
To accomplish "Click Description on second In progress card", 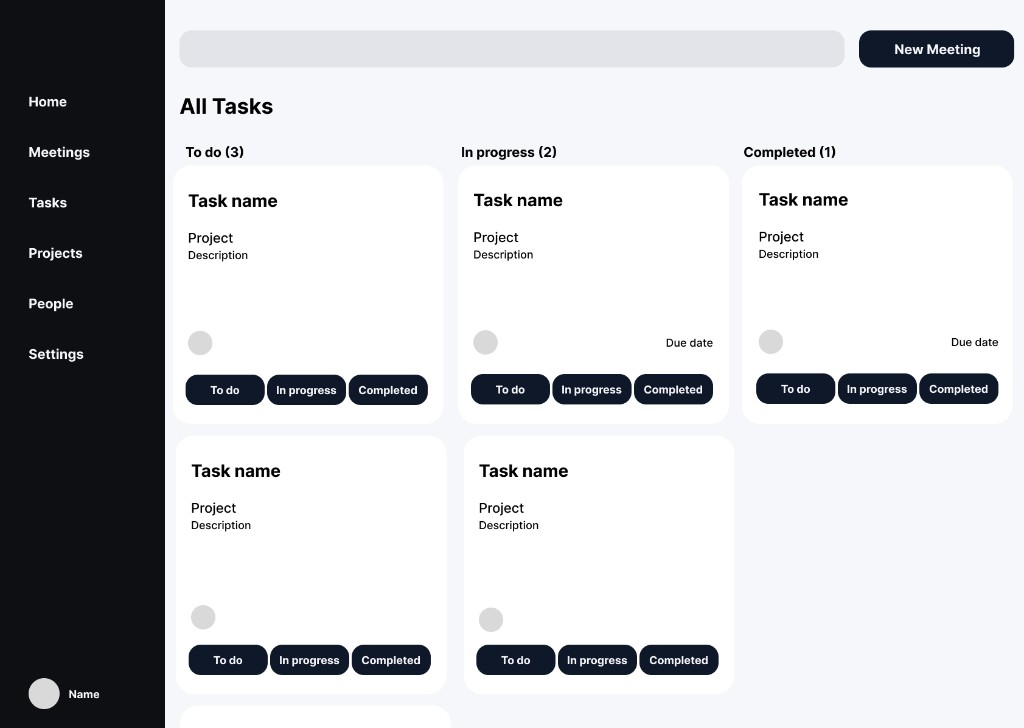I will point(509,526).
